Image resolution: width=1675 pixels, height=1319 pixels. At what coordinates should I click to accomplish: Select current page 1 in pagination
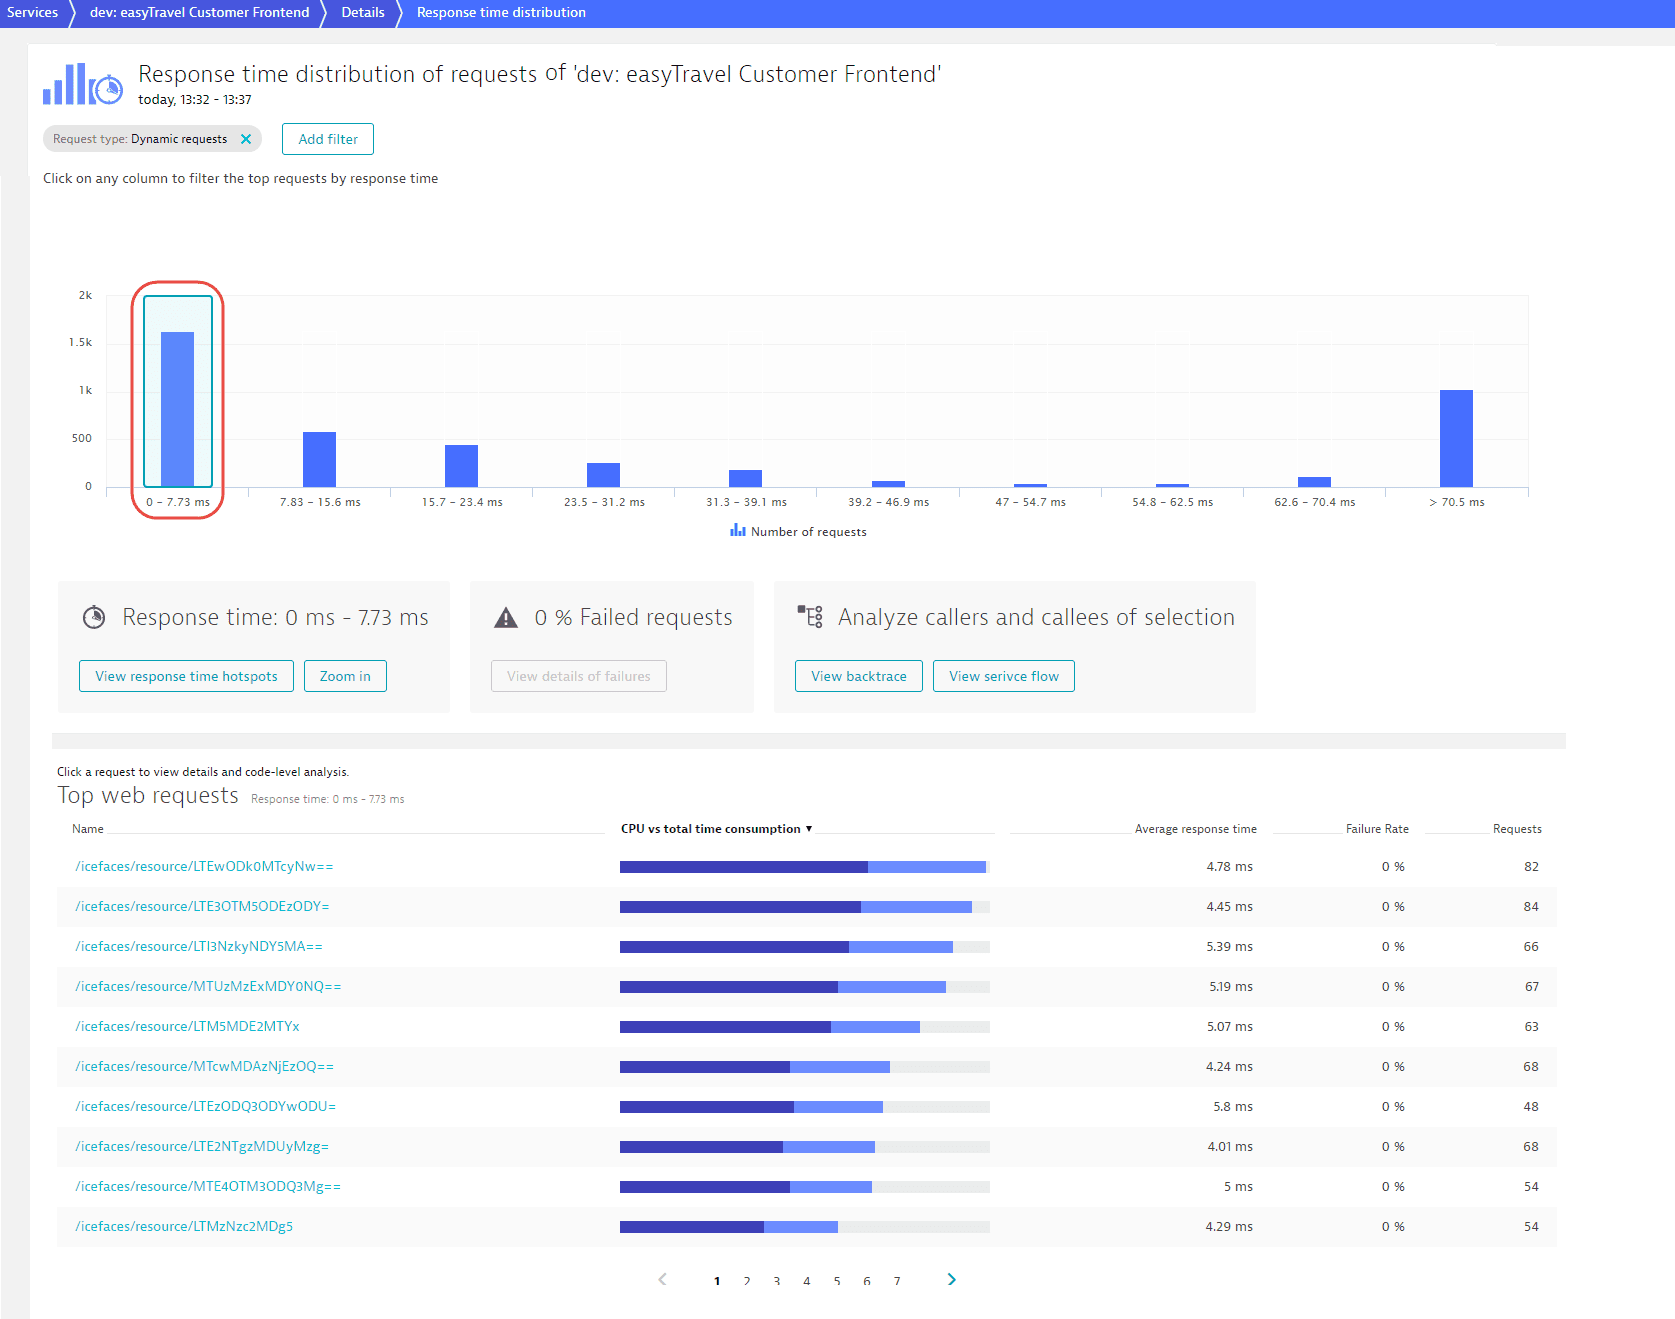click(717, 1281)
